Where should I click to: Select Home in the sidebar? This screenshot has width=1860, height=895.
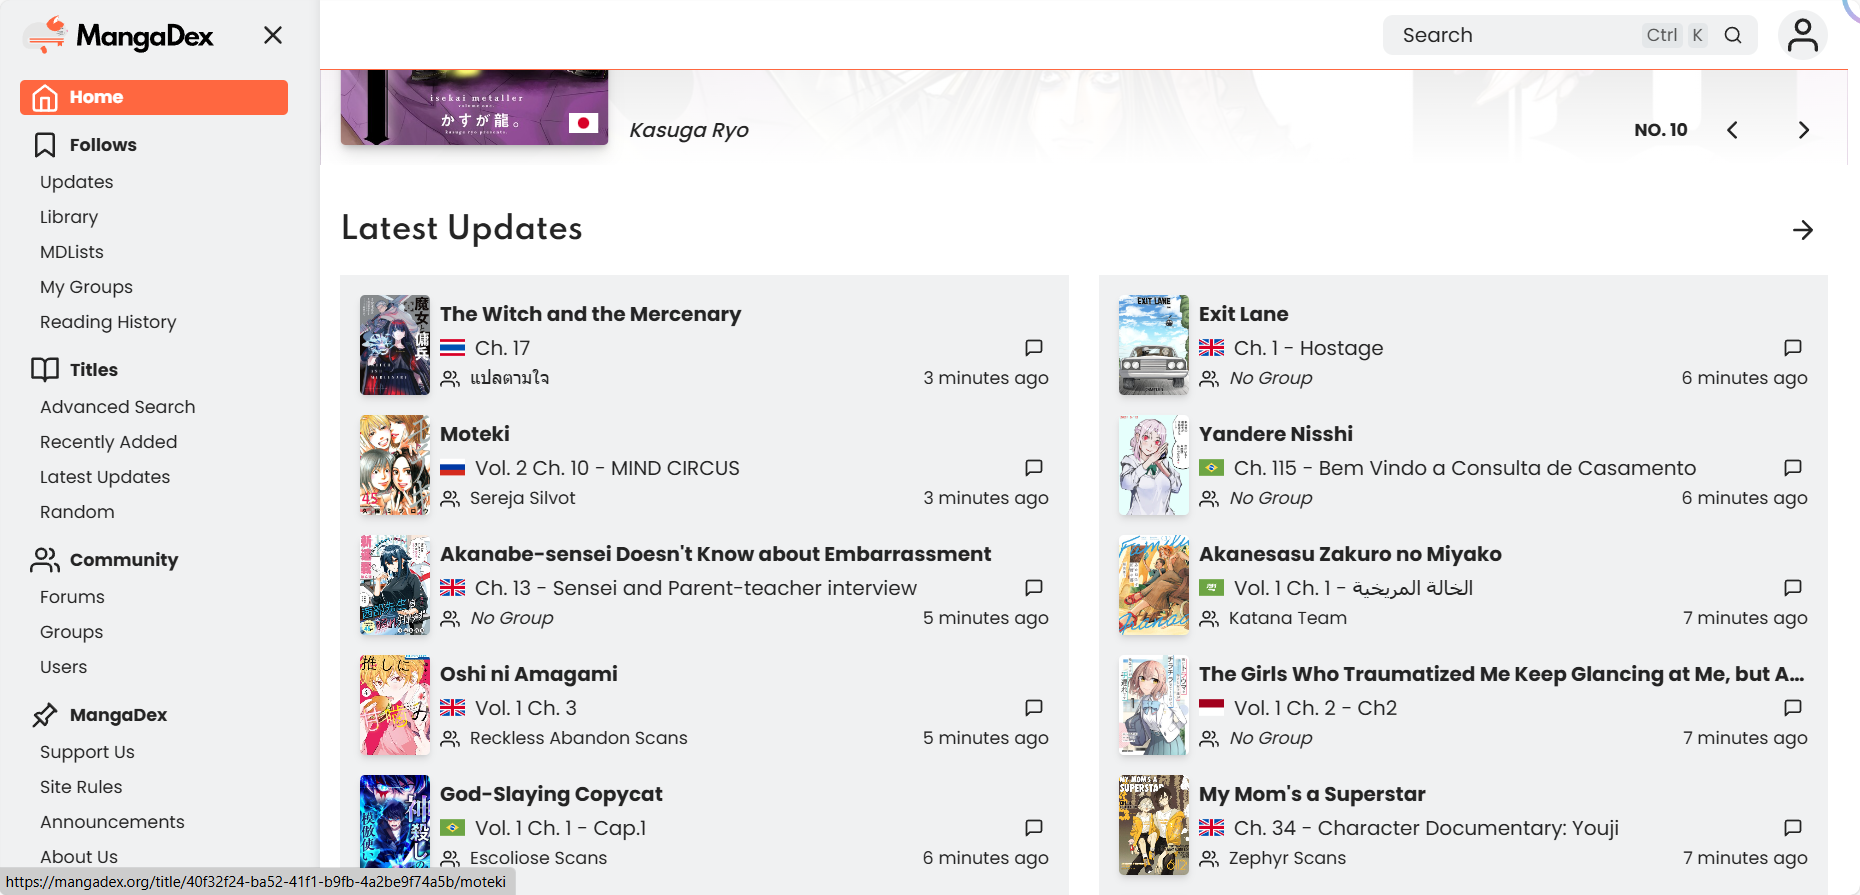pyautogui.click(x=154, y=97)
